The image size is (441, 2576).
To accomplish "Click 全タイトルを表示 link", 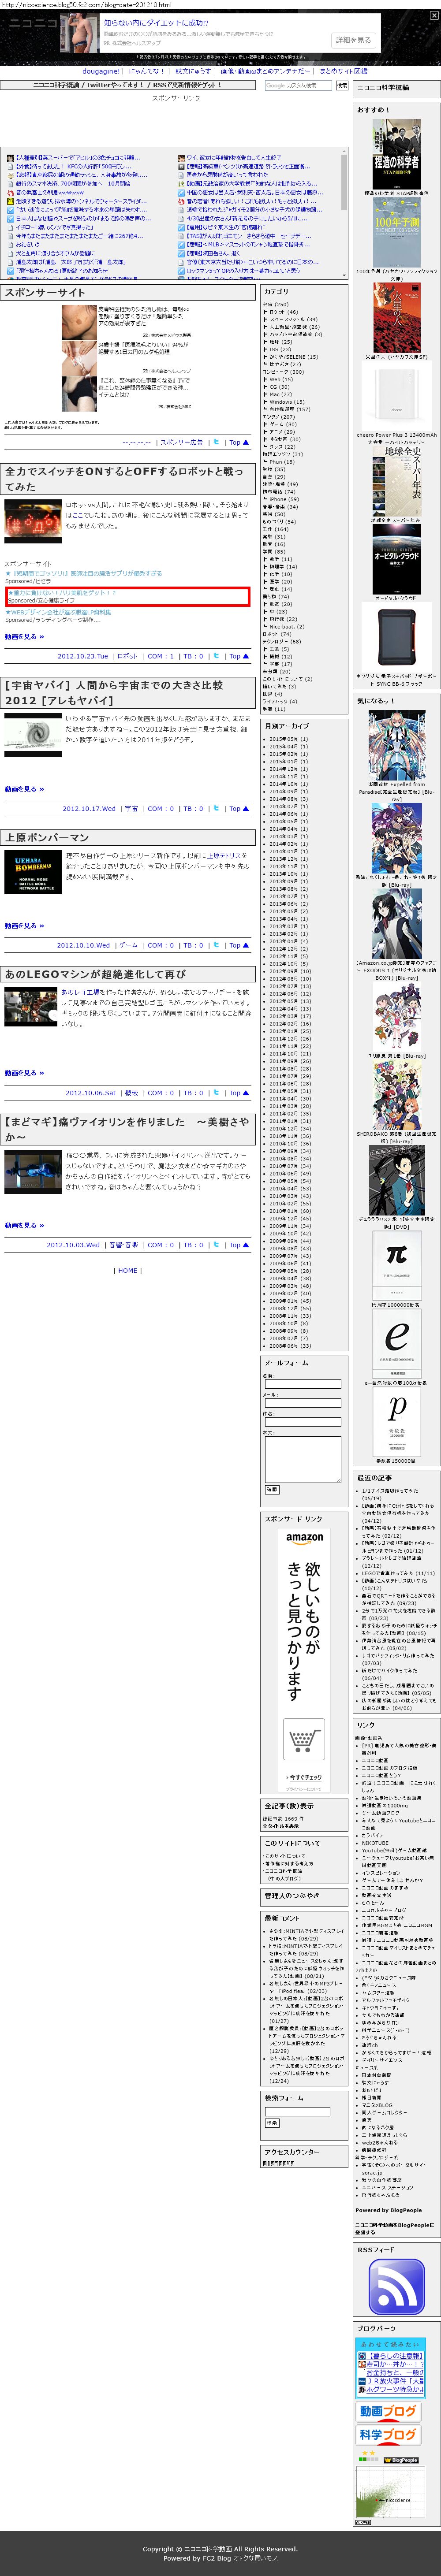I will point(281,1826).
